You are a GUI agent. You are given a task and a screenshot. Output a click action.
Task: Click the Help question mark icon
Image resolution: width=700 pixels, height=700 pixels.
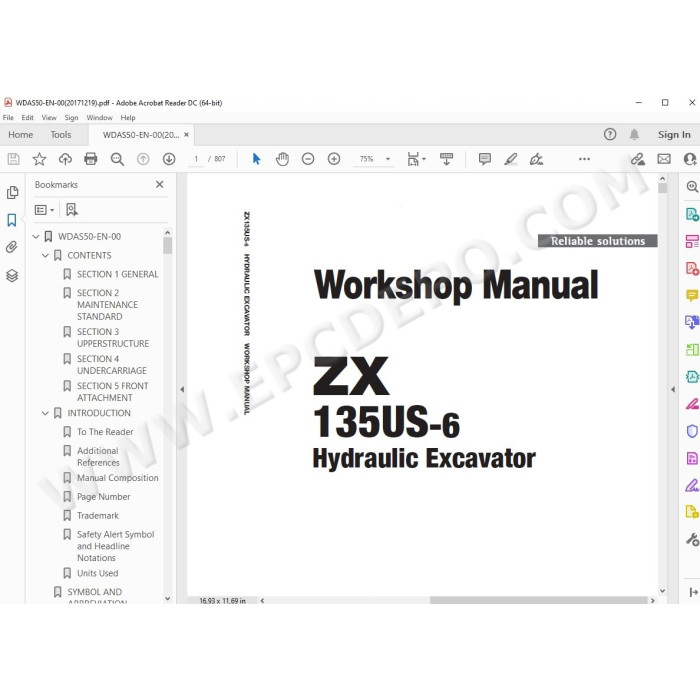[610, 134]
